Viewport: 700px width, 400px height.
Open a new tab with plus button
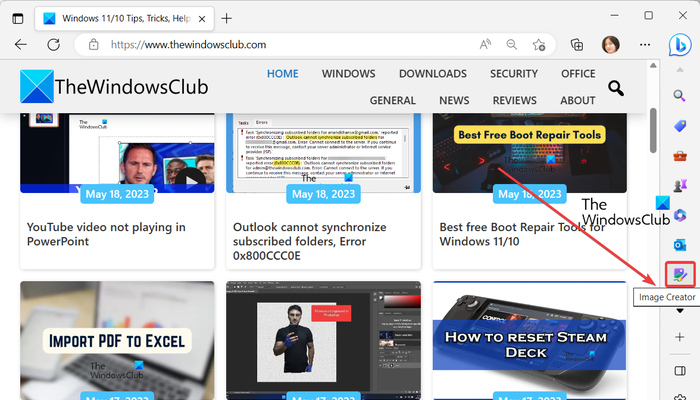point(226,18)
